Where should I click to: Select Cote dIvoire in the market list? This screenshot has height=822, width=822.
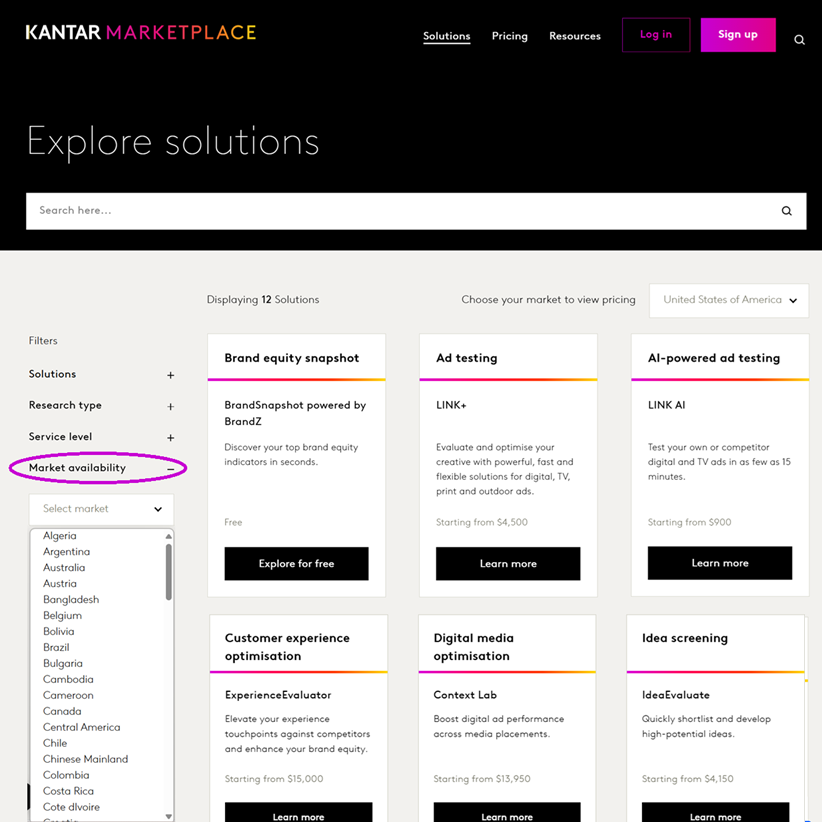71,807
